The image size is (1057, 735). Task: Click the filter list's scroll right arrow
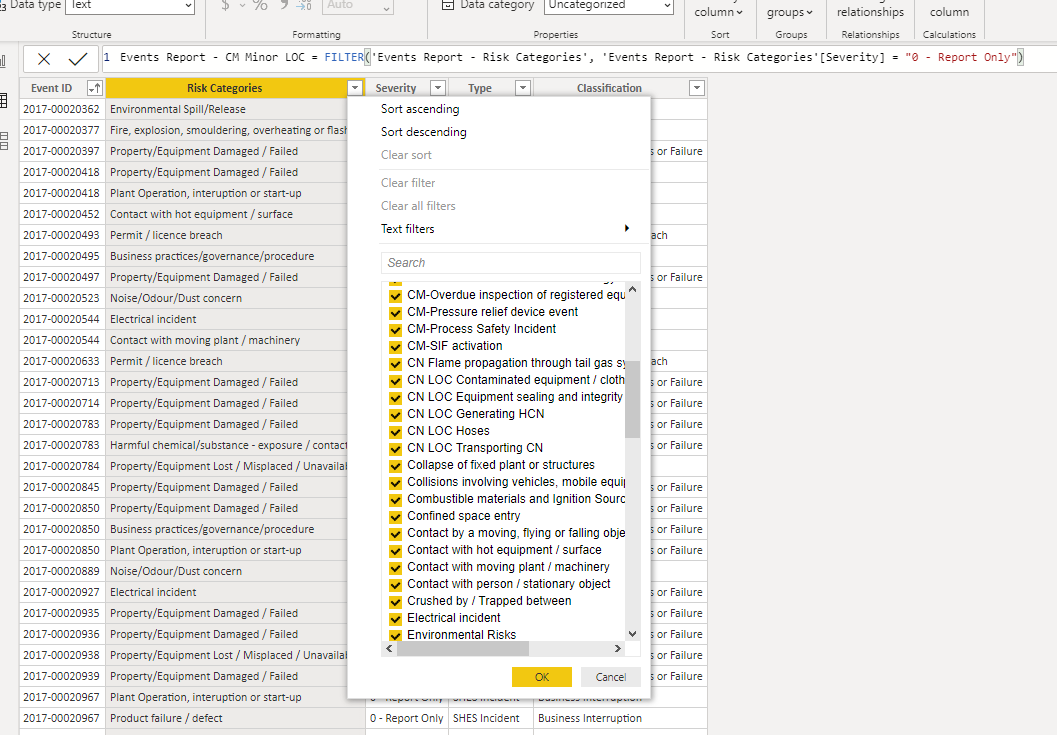(617, 648)
